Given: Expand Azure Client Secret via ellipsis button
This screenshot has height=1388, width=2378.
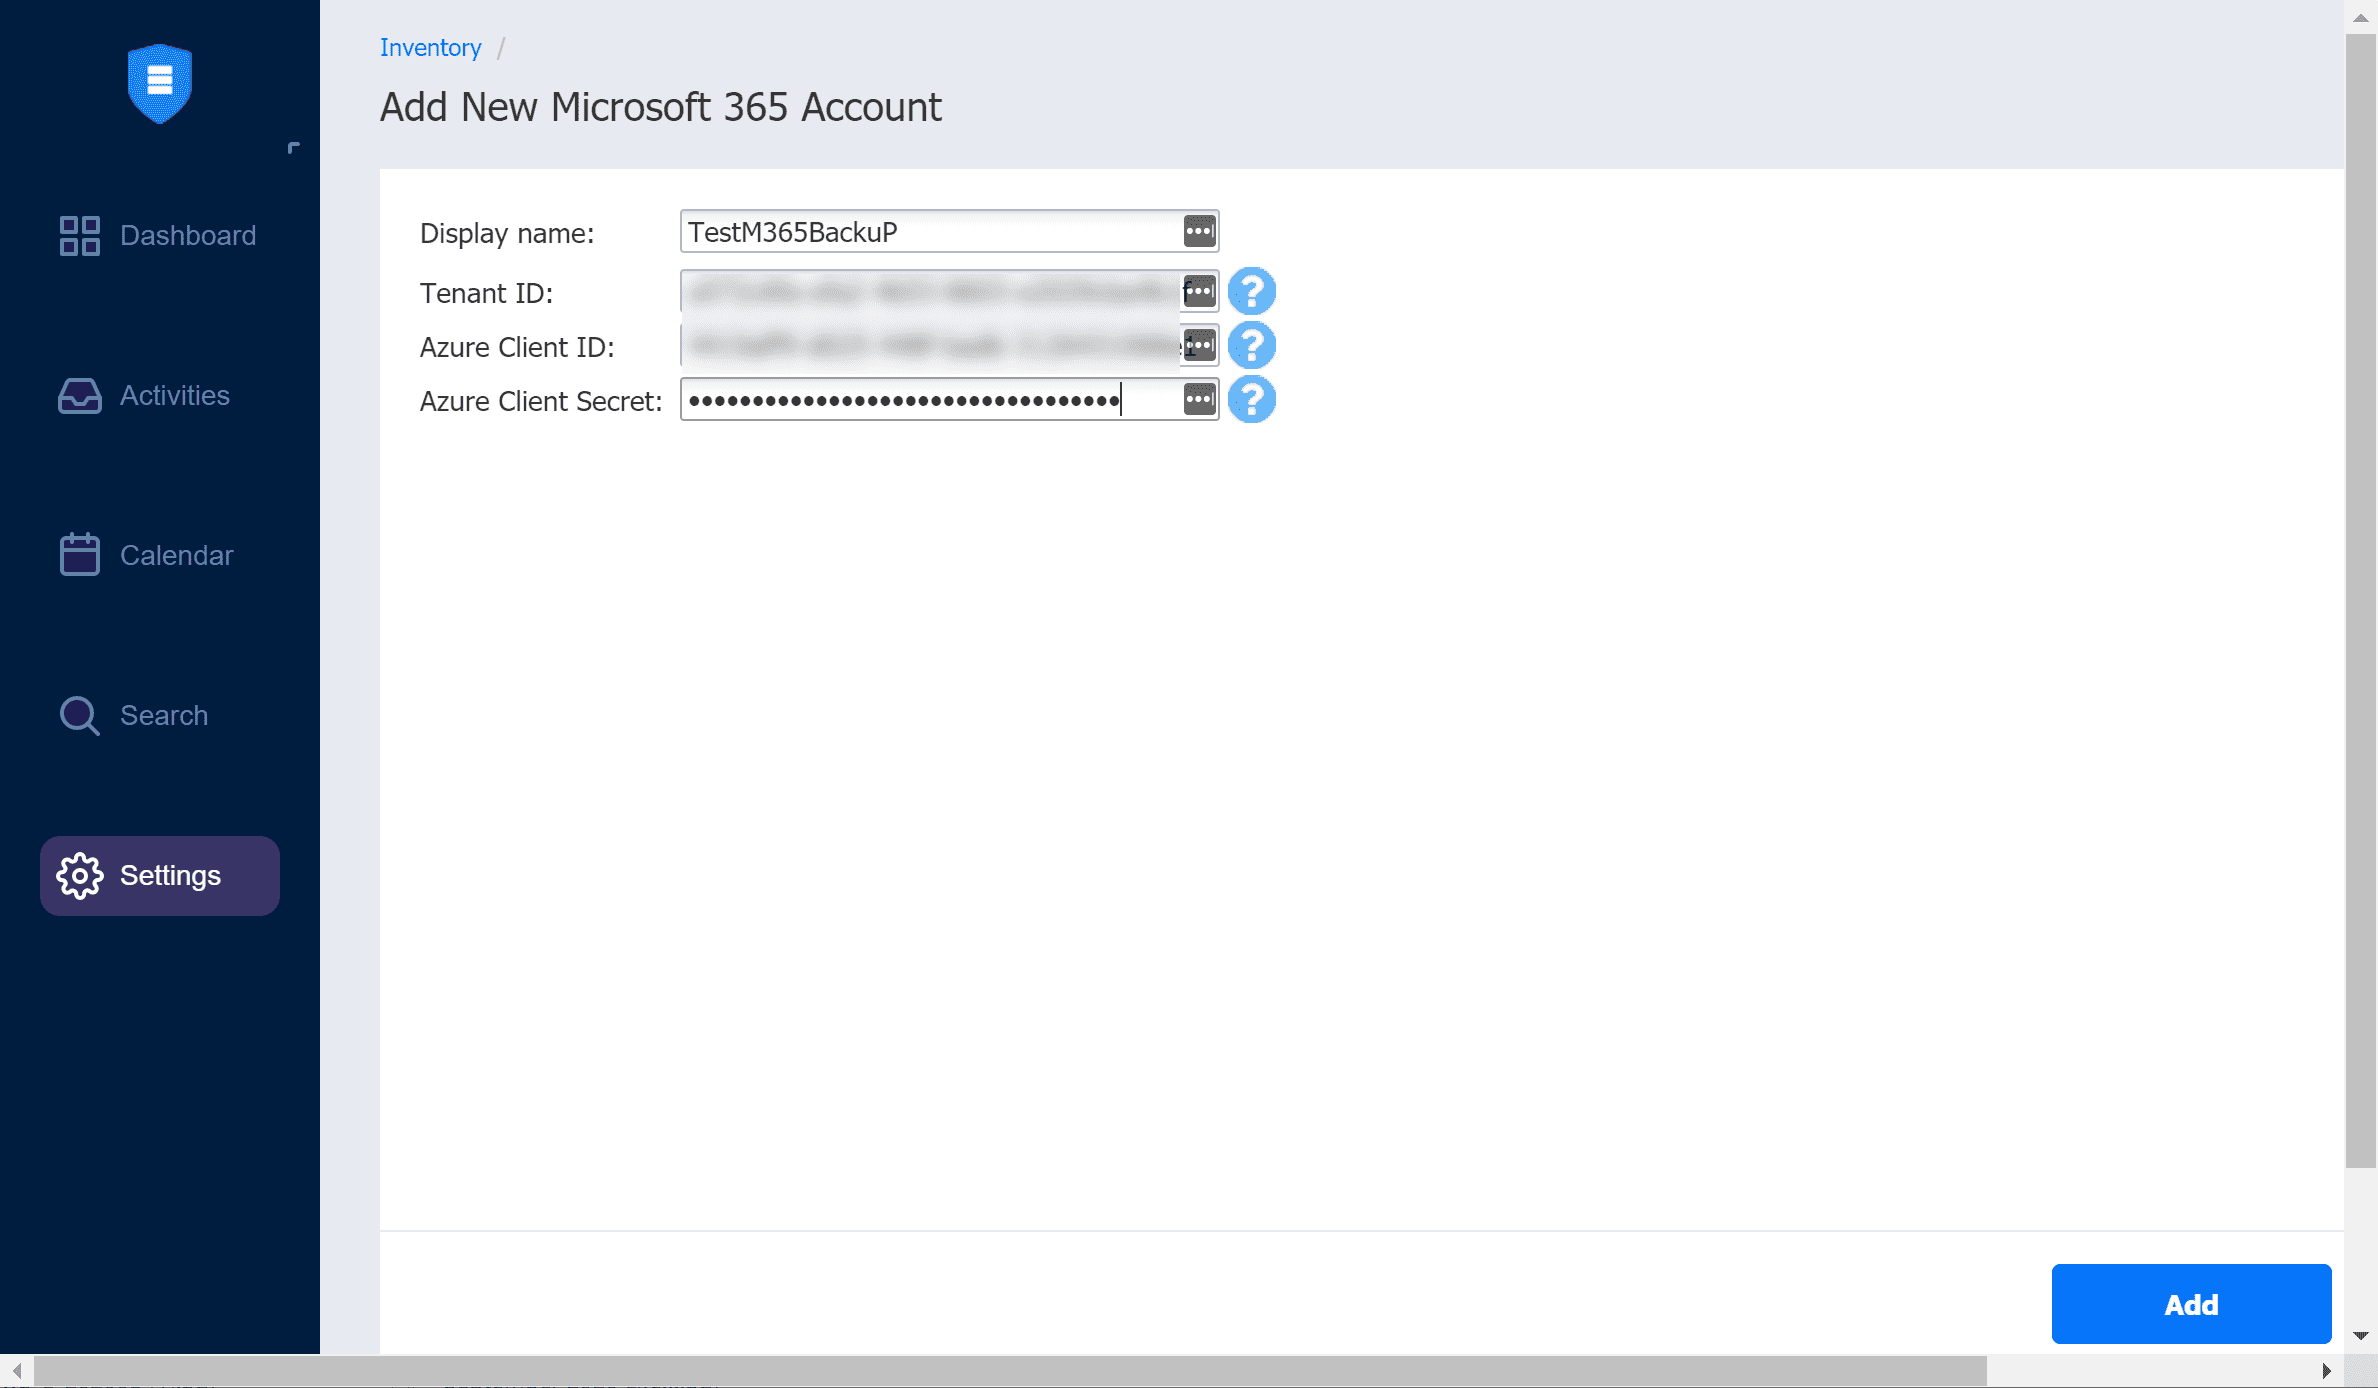Looking at the screenshot, I should click(x=1197, y=399).
